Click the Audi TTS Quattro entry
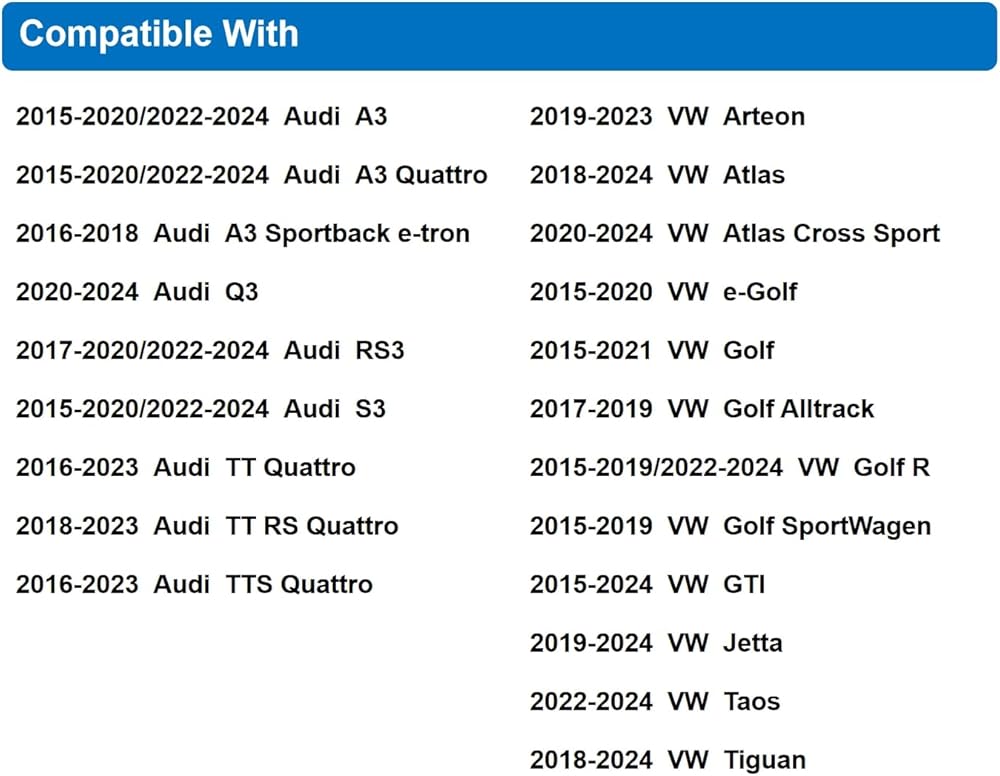This screenshot has height=776, width=1000. (x=194, y=584)
